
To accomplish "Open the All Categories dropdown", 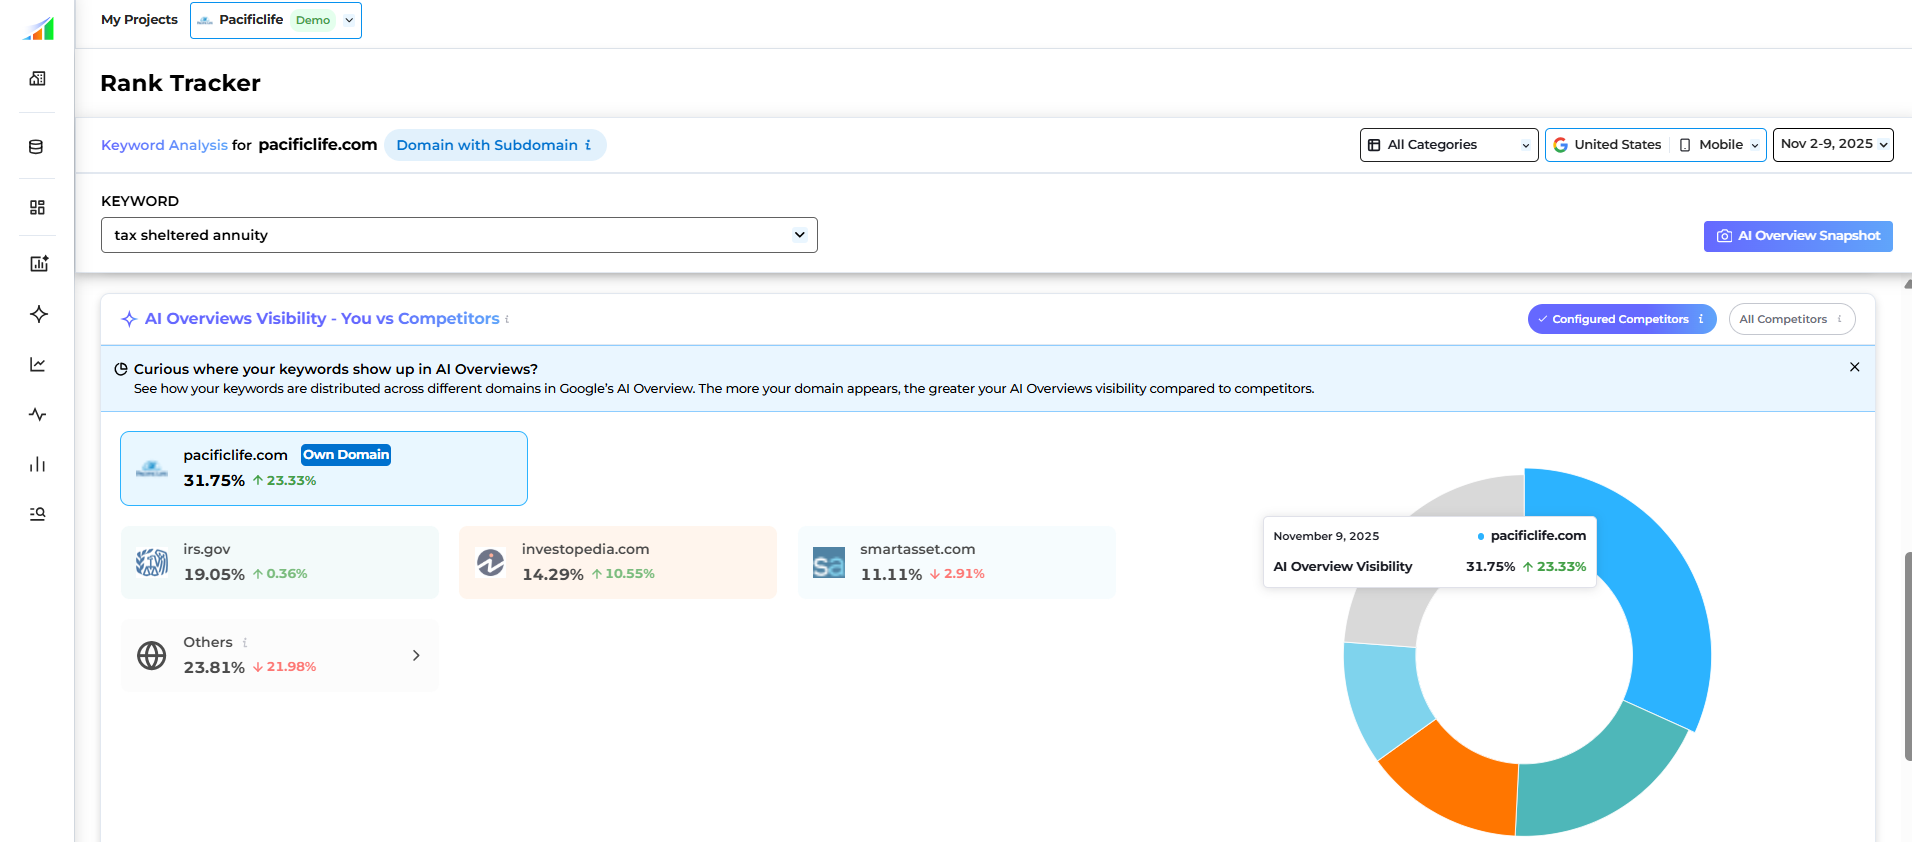I will 1449,145.
